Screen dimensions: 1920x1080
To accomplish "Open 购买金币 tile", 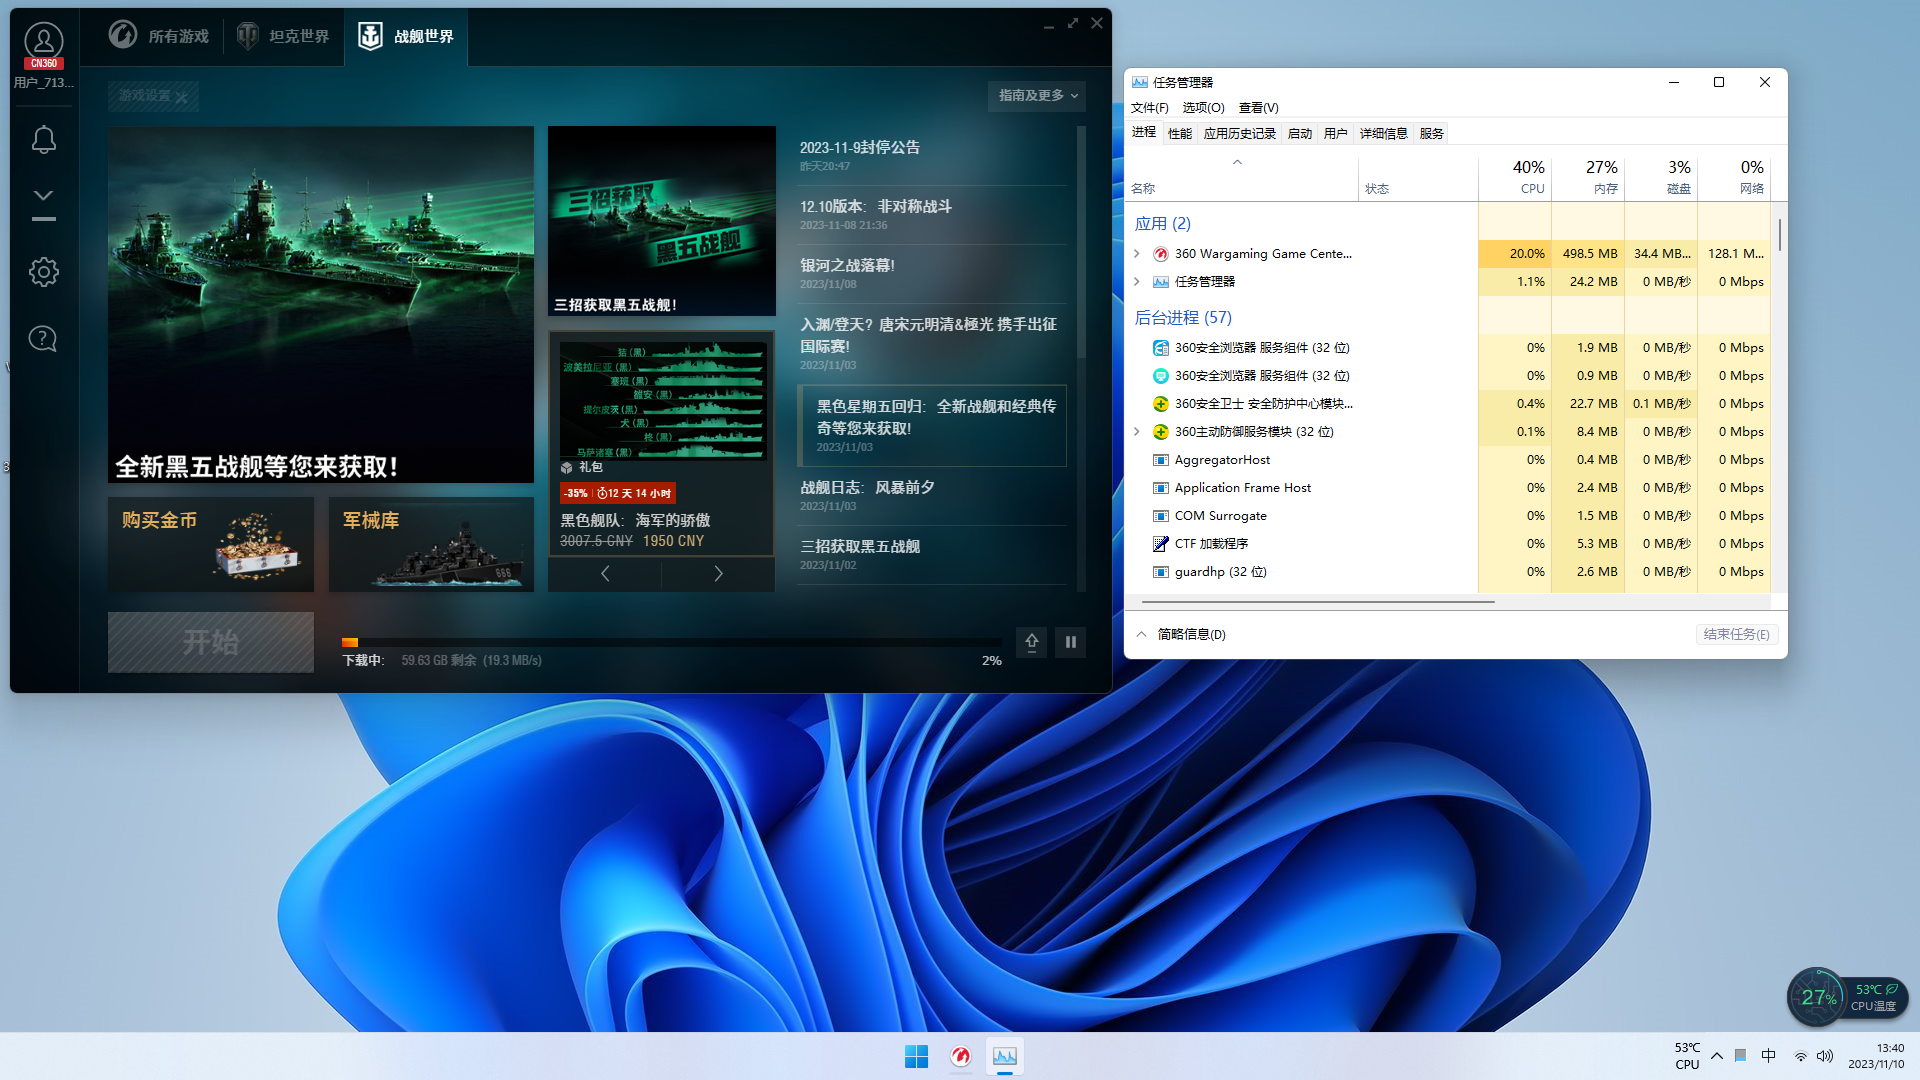I will click(211, 544).
